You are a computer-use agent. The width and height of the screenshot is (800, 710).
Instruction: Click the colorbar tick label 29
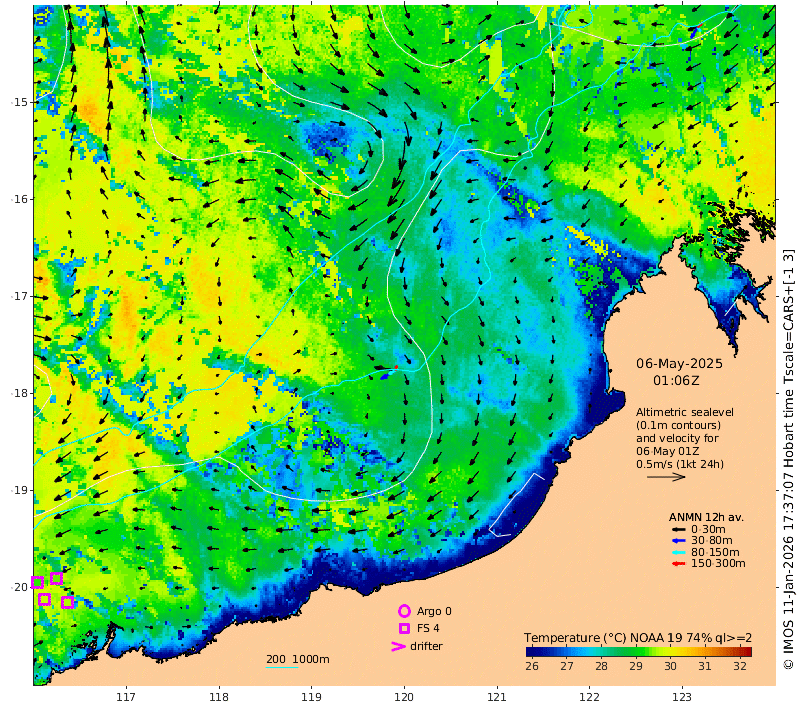(636, 666)
